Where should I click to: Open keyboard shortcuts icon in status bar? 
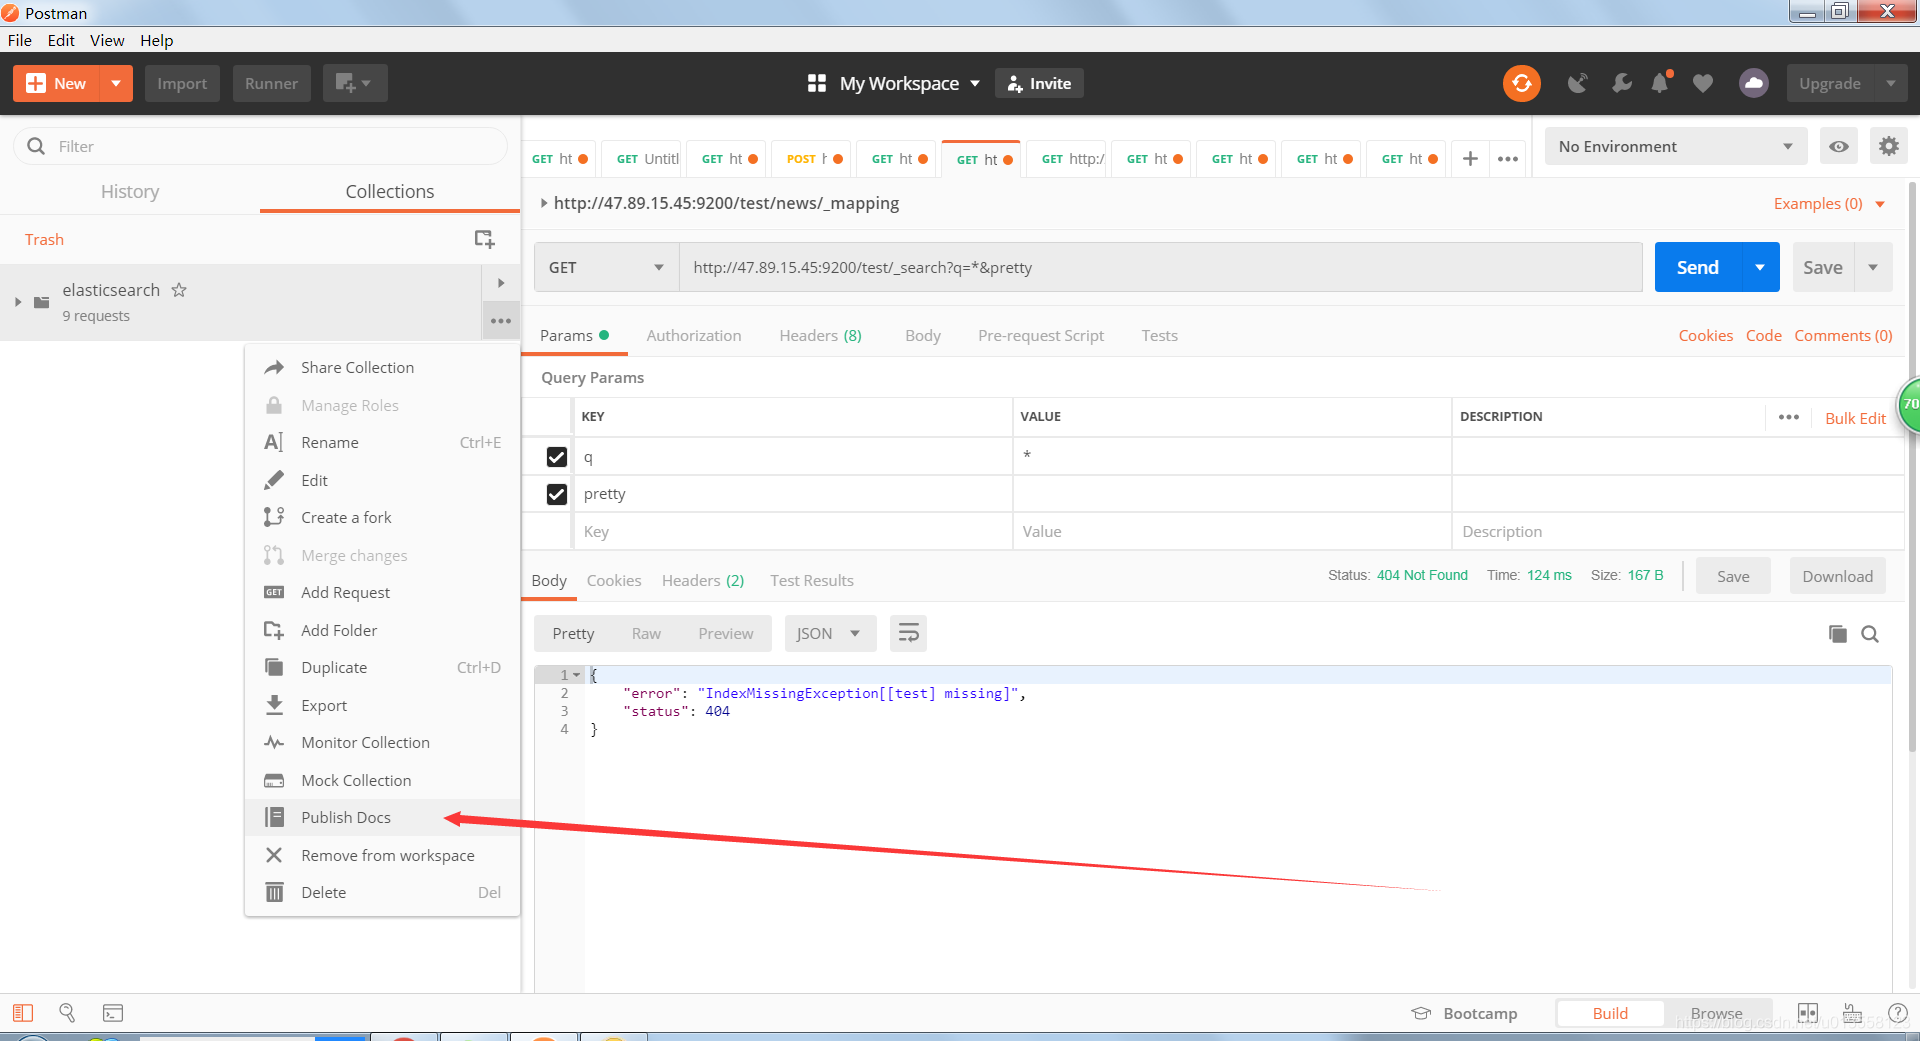(1852, 1013)
